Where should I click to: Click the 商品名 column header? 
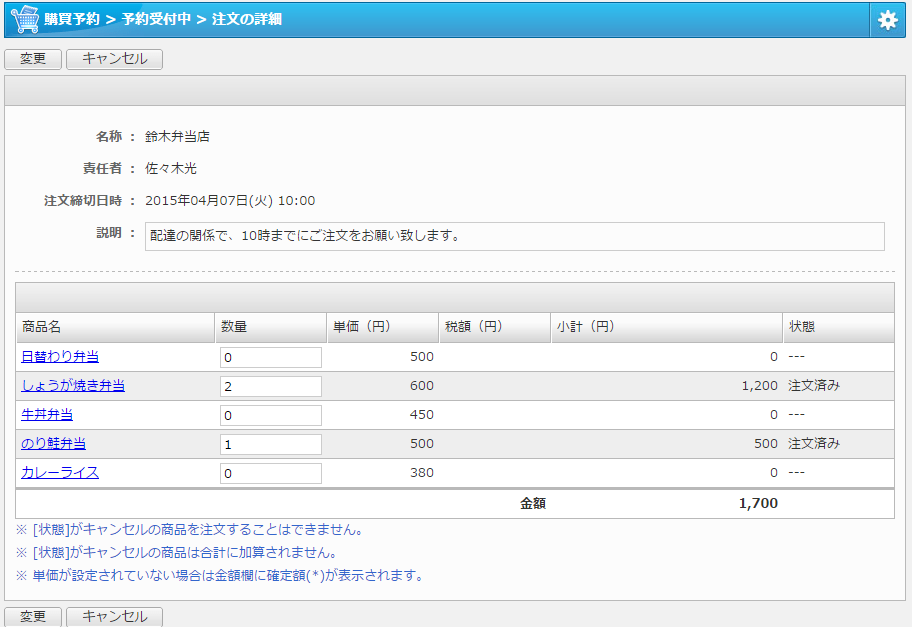[x=42, y=328]
